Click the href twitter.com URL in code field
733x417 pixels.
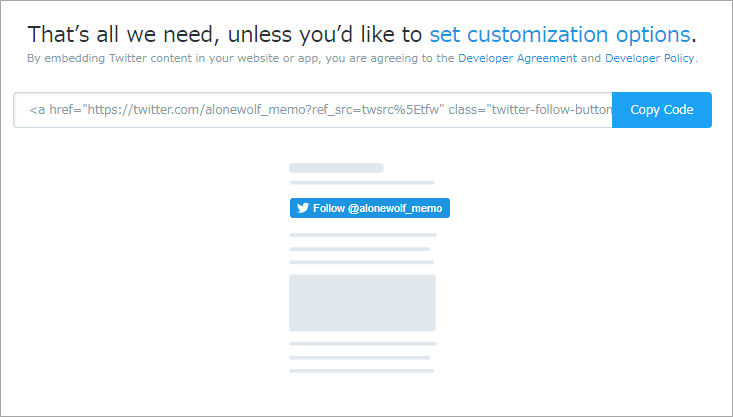point(263,110)
